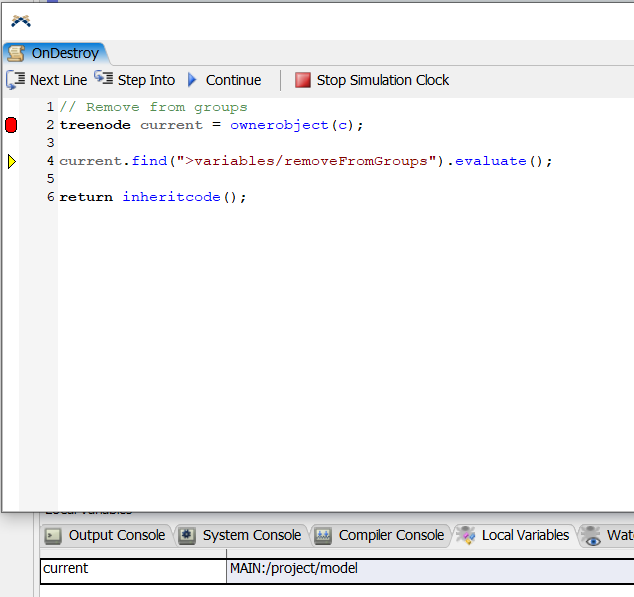Image resolution: width=634 pixels, height=597 pixels.
Task: Select the 'current' variable name cell
Action: coord(133,568)
